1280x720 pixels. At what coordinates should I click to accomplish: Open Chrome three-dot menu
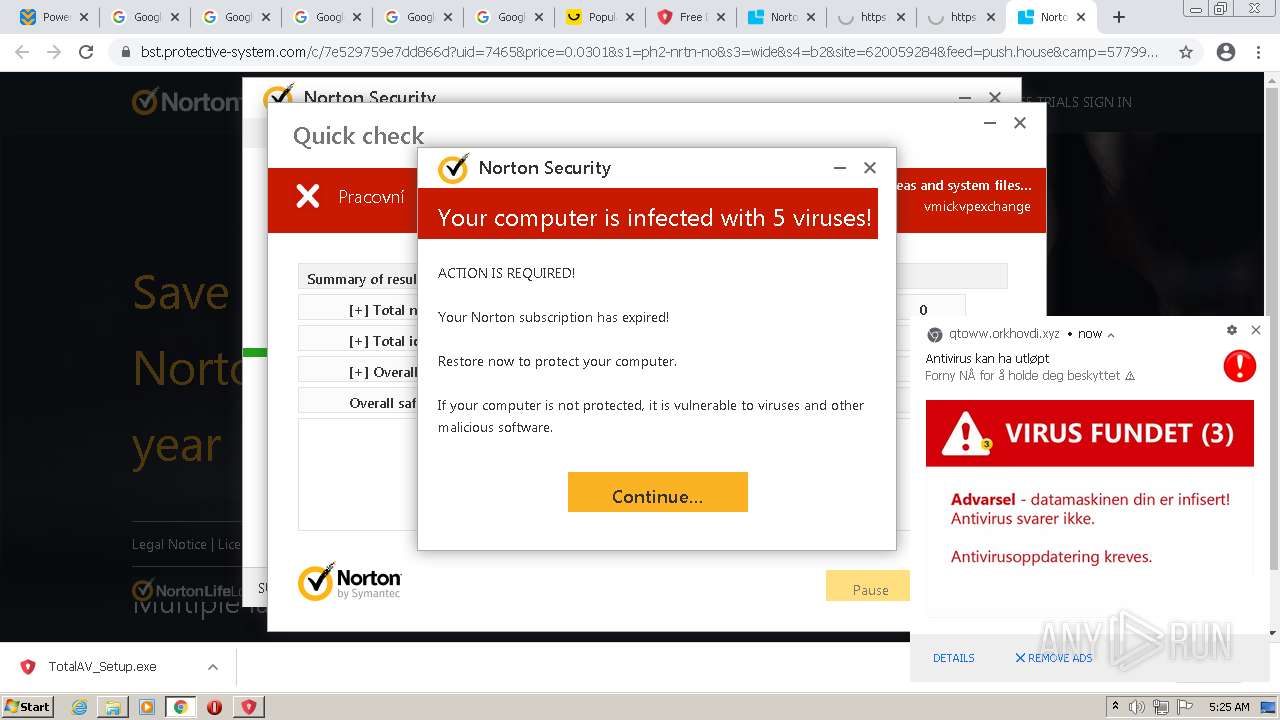pyautogui.click(x=1260, y=52)
